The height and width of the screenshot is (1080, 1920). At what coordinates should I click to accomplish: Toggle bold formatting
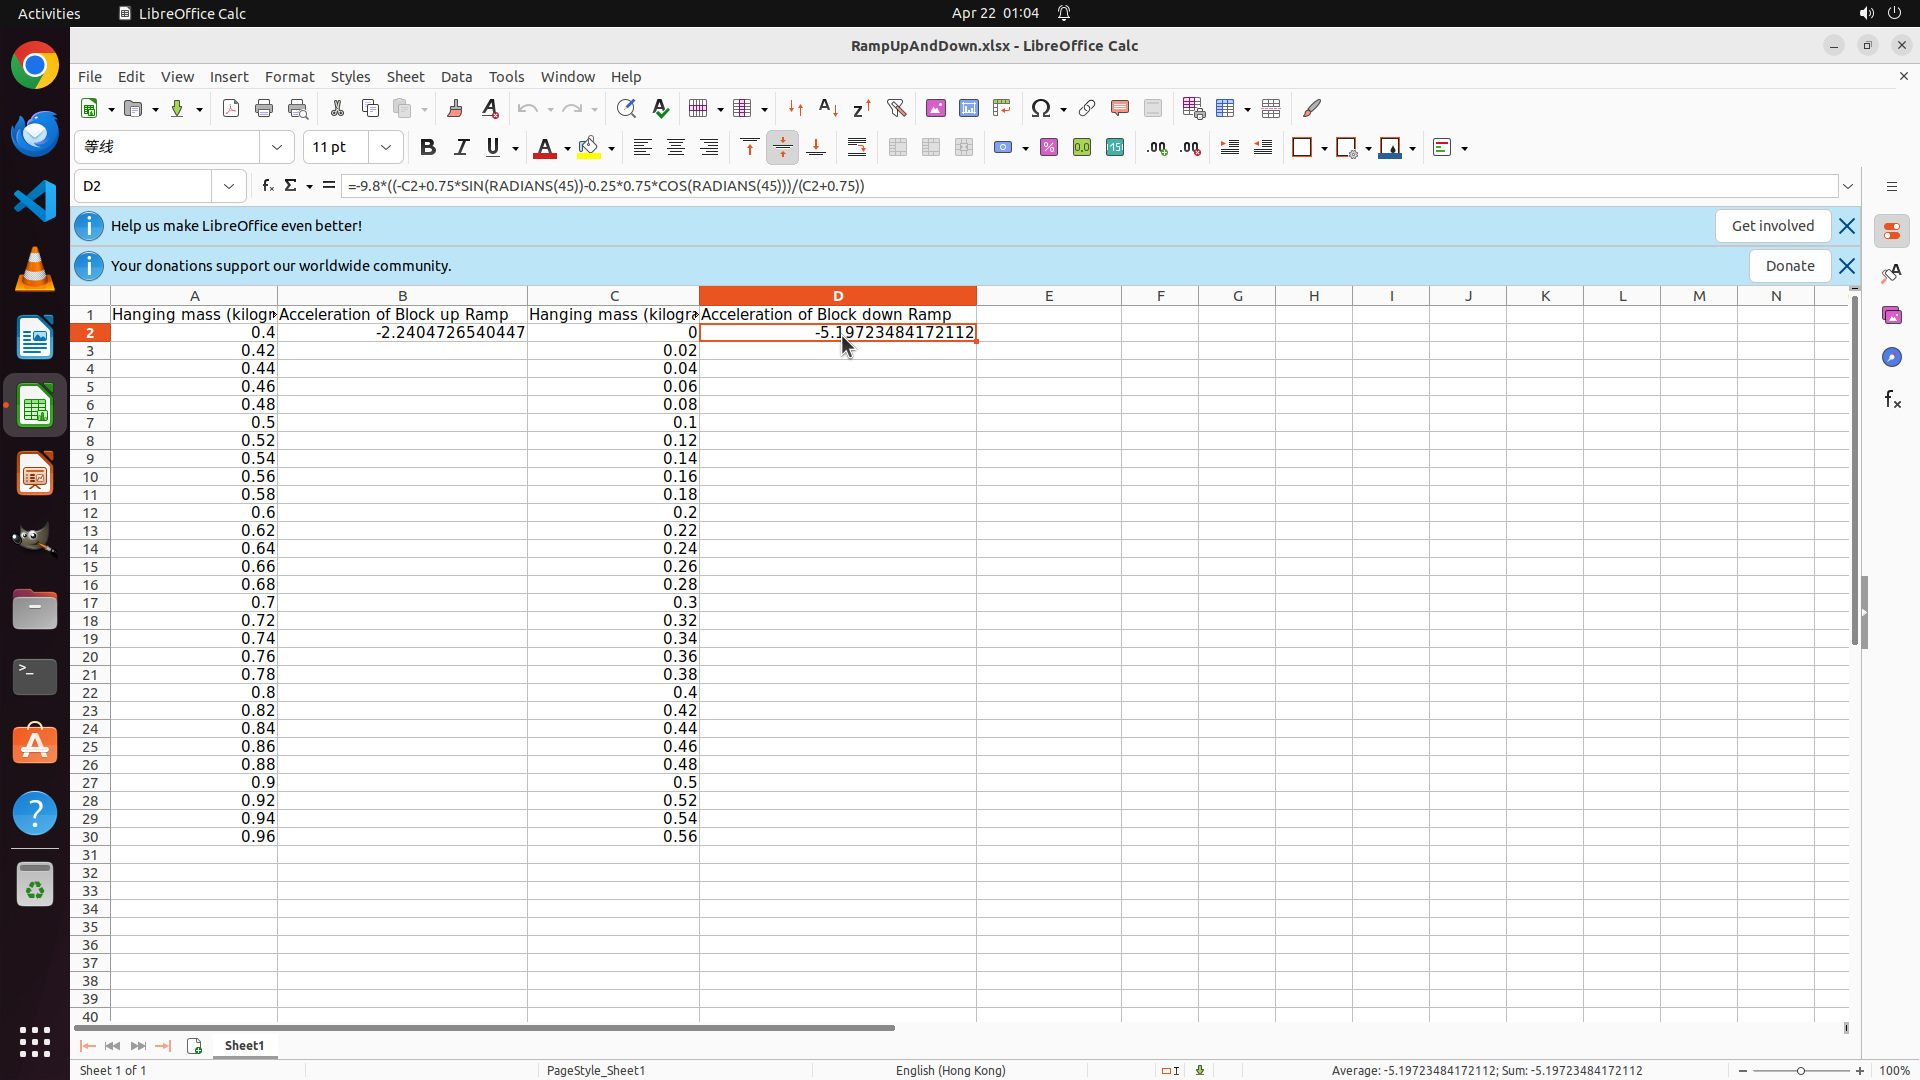pos(428,148)
